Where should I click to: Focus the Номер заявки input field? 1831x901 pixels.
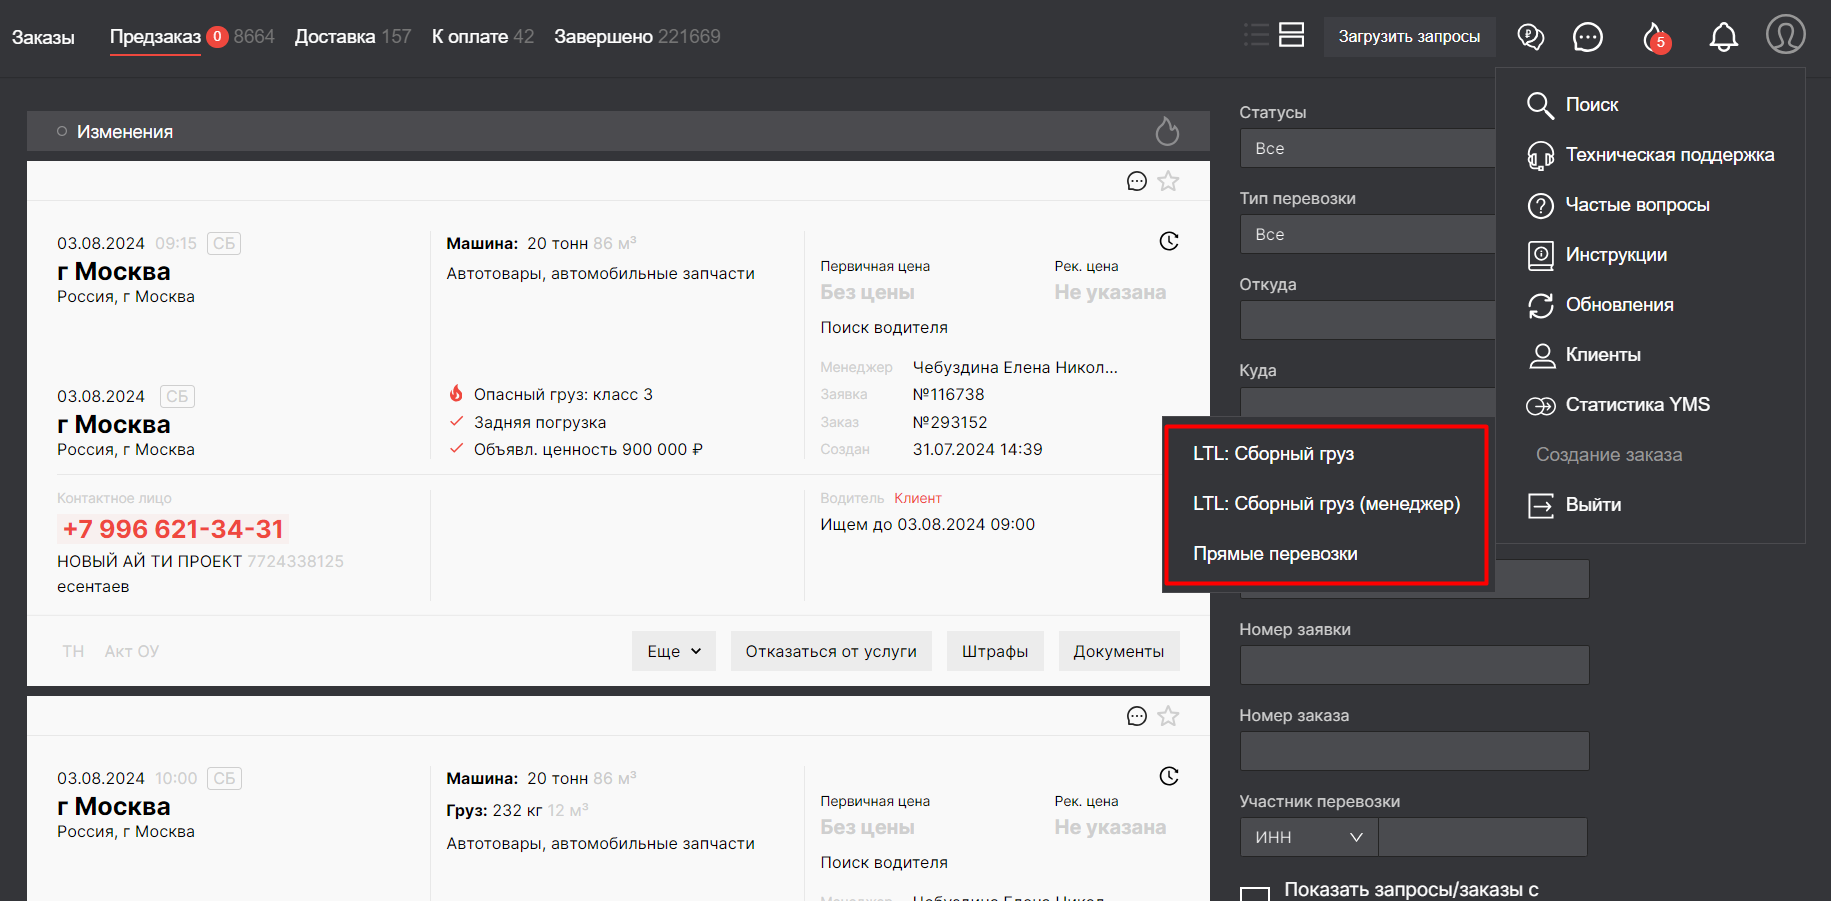click(x=1414, y=665)
